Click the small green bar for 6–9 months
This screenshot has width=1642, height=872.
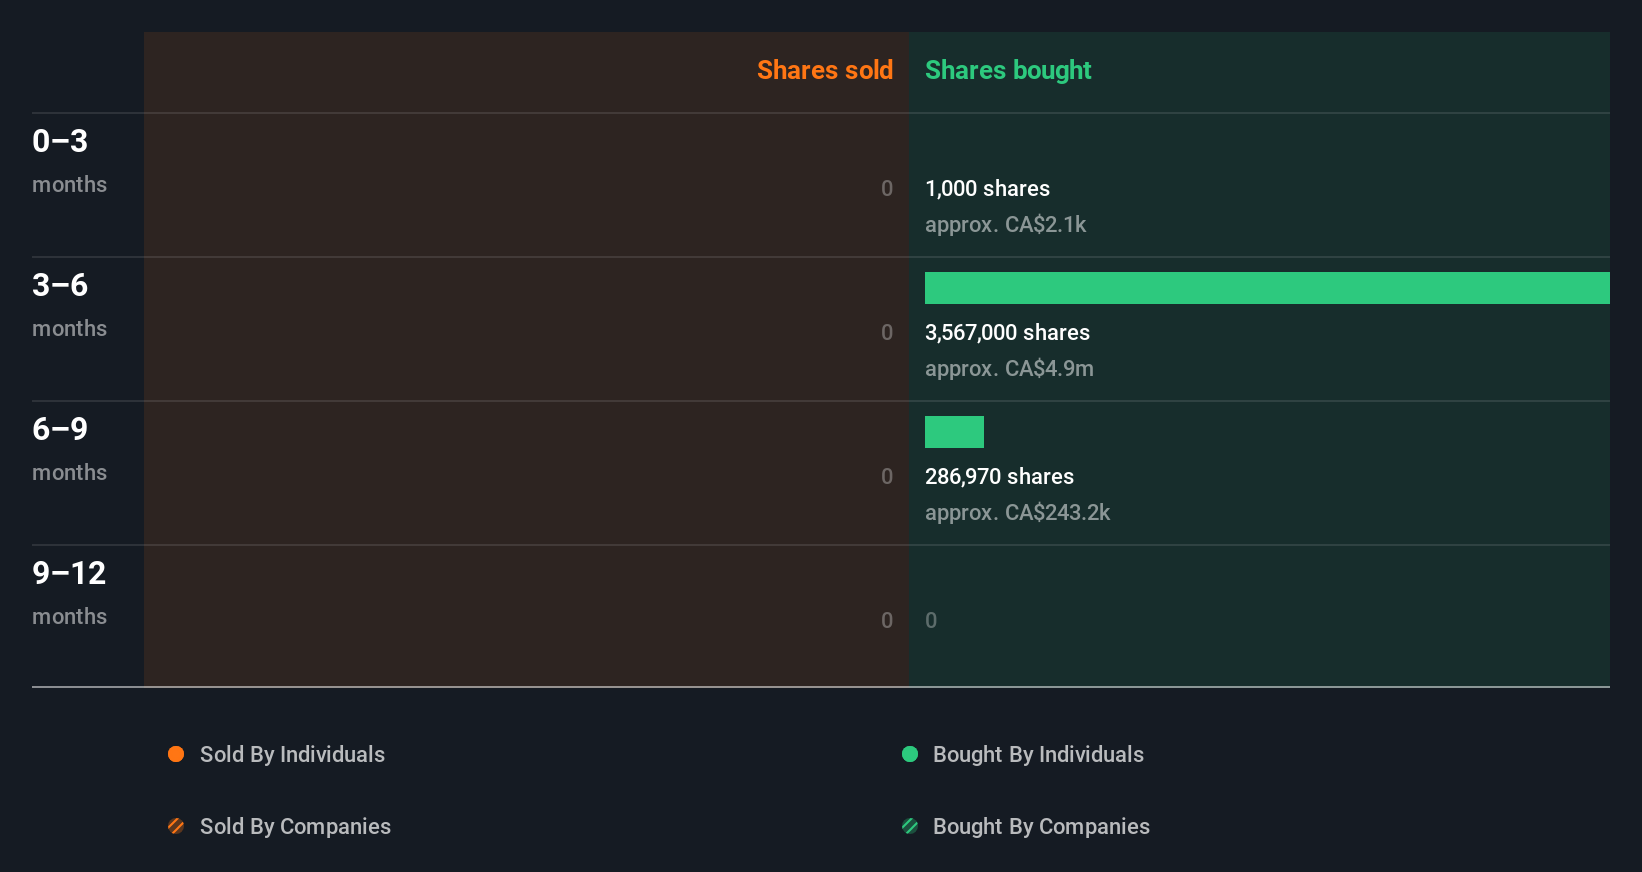pyautogui.click(x=954, y=432)
